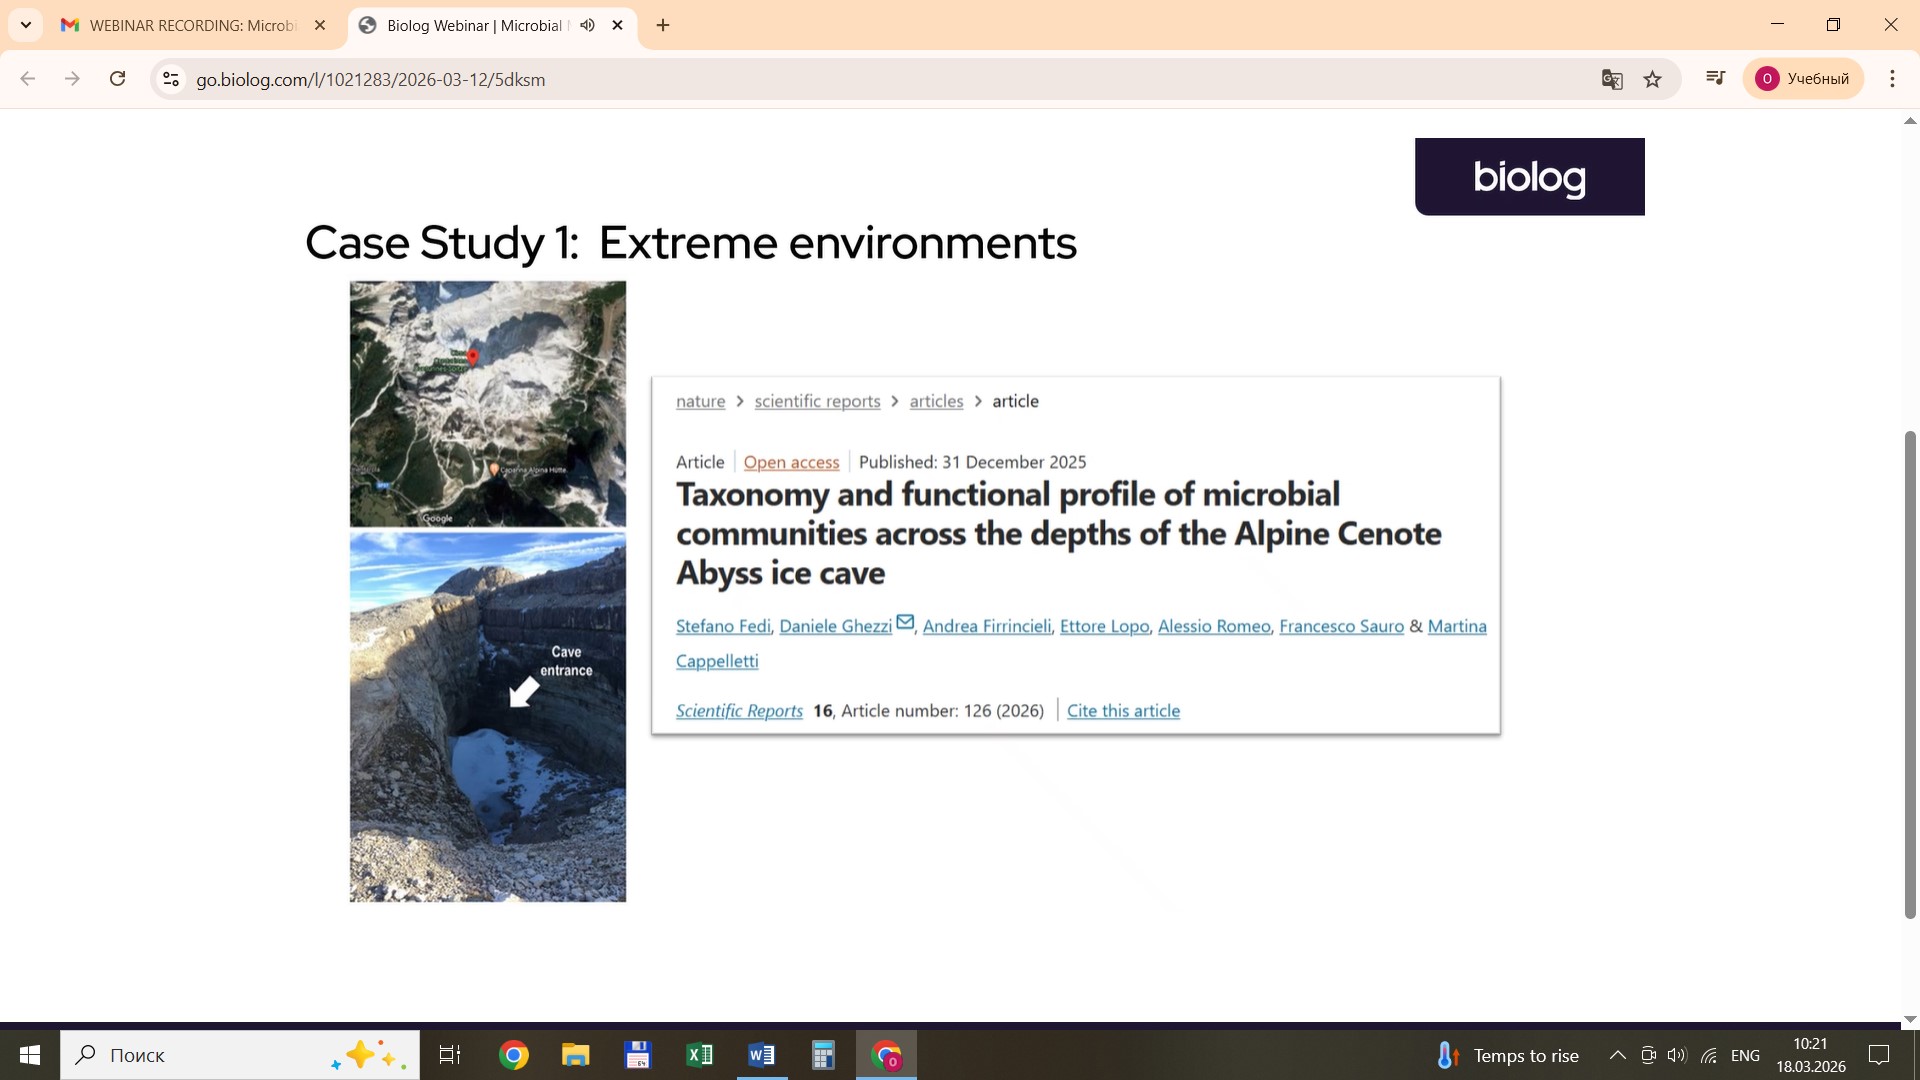
Task: Open Word from the taskbar
Action: click(x=761, y=1055)
